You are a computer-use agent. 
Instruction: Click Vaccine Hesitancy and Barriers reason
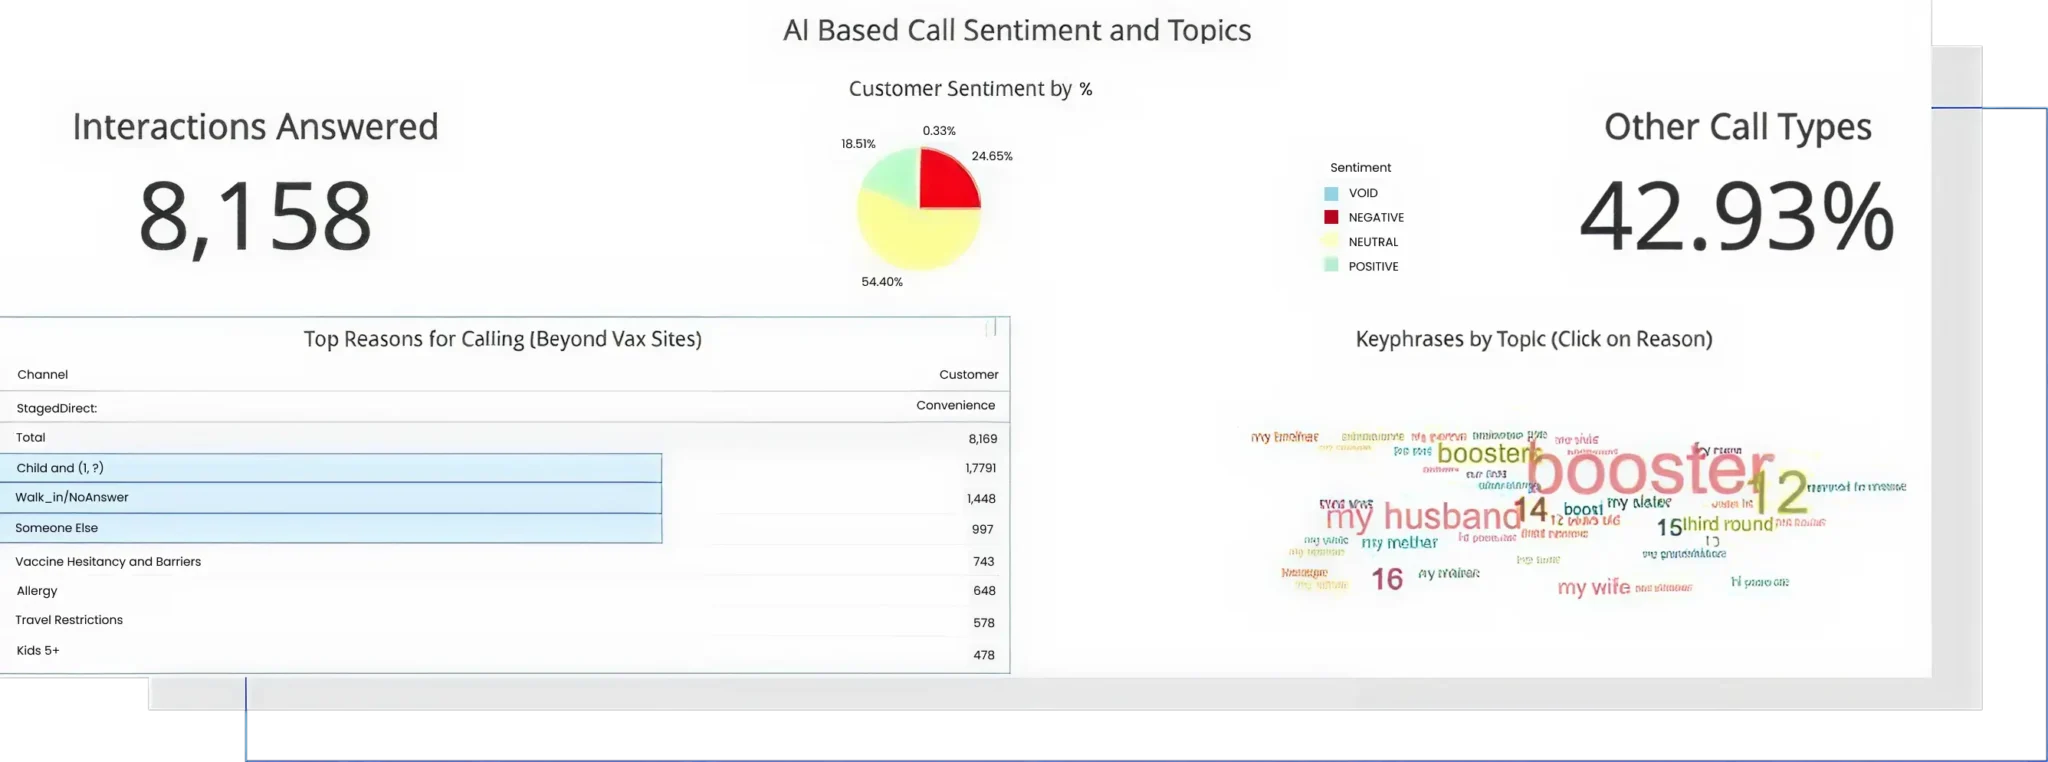pos(108,562)
